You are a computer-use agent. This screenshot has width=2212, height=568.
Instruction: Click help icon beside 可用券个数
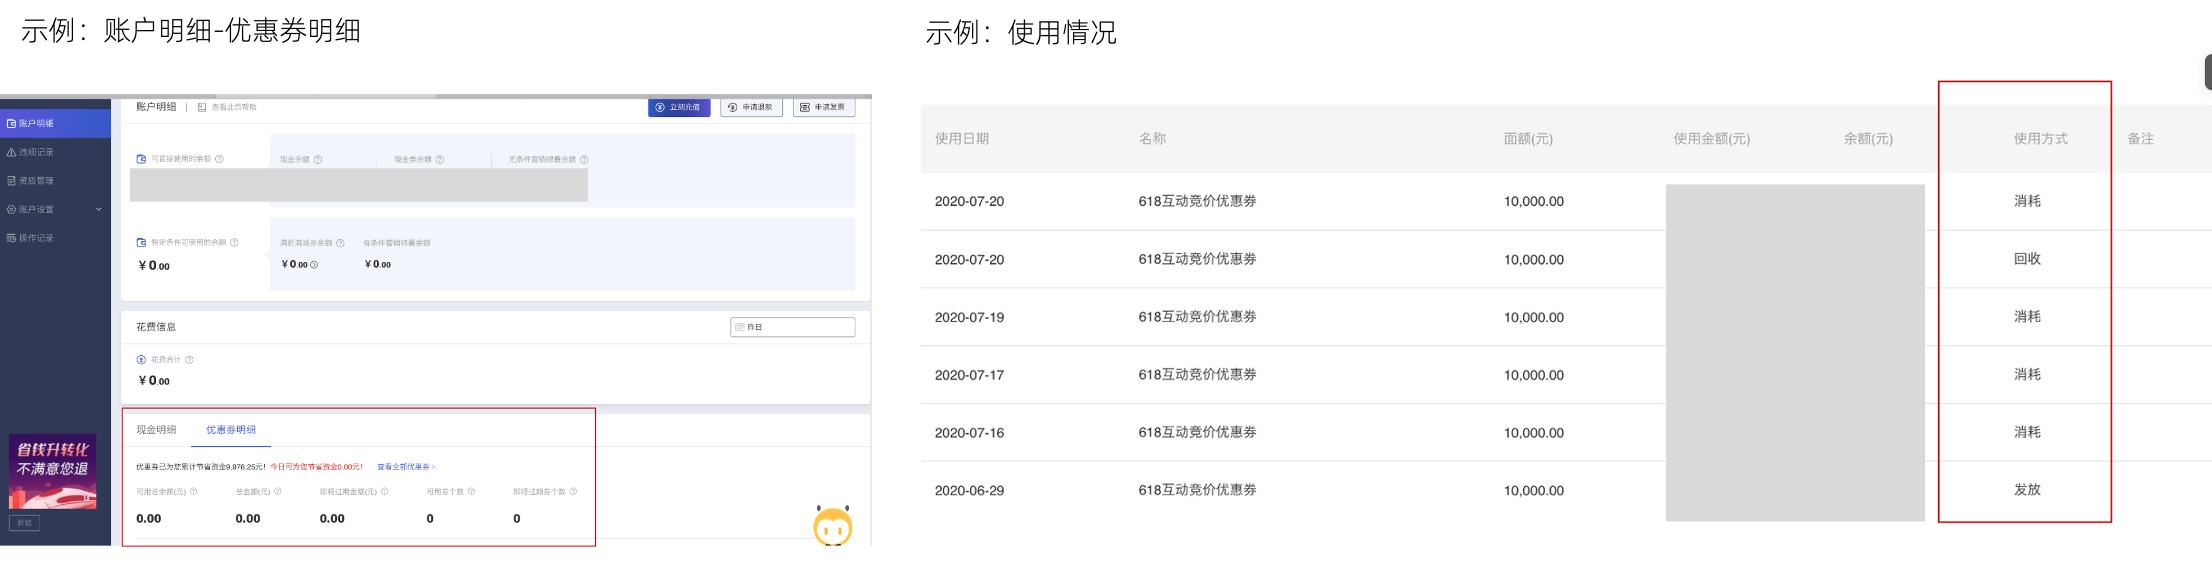click(471, 492)
